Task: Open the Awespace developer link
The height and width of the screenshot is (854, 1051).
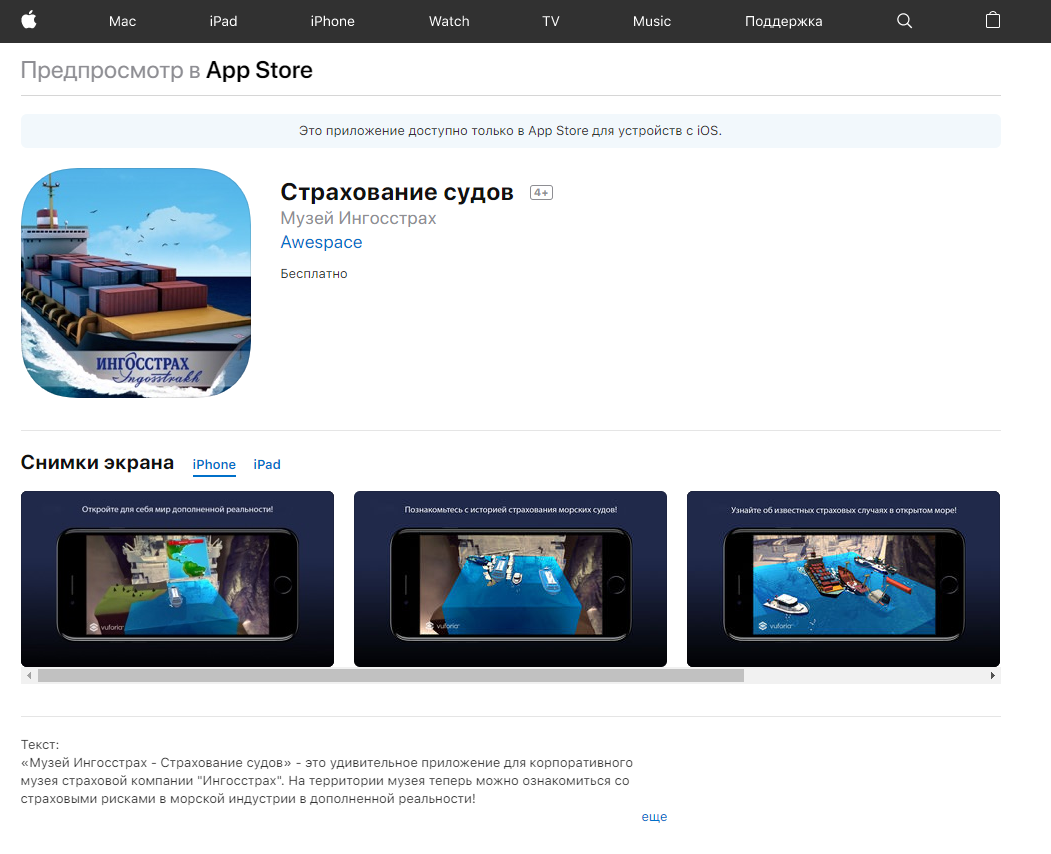Action: [321, 243]
